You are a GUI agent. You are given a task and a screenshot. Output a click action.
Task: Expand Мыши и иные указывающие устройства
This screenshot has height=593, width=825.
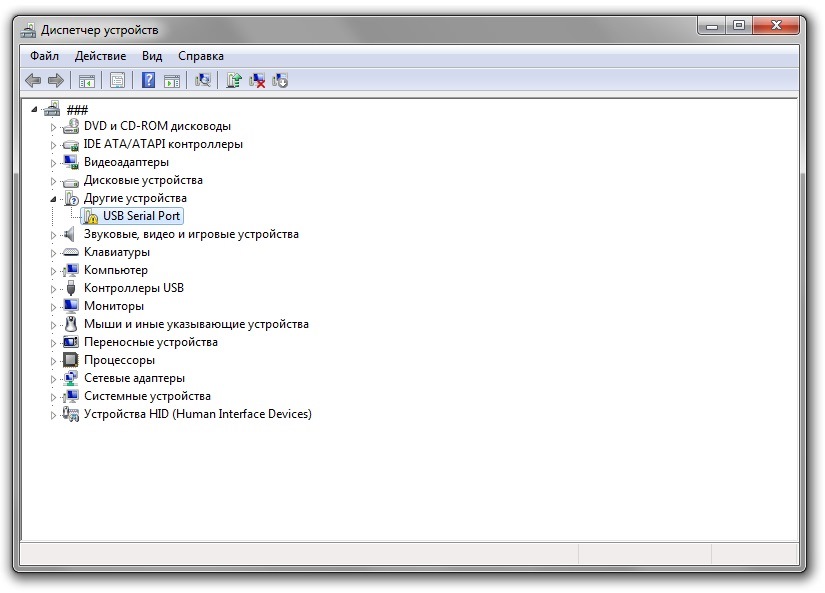tap(53, 325)
